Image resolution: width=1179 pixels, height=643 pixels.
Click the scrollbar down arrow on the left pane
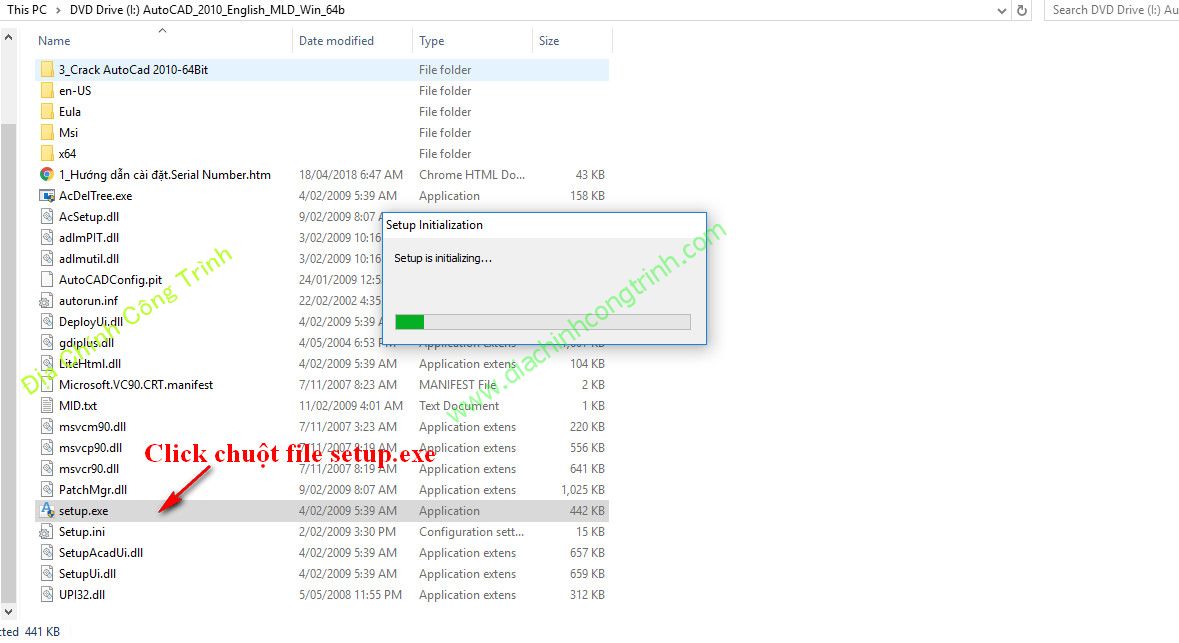8,612
